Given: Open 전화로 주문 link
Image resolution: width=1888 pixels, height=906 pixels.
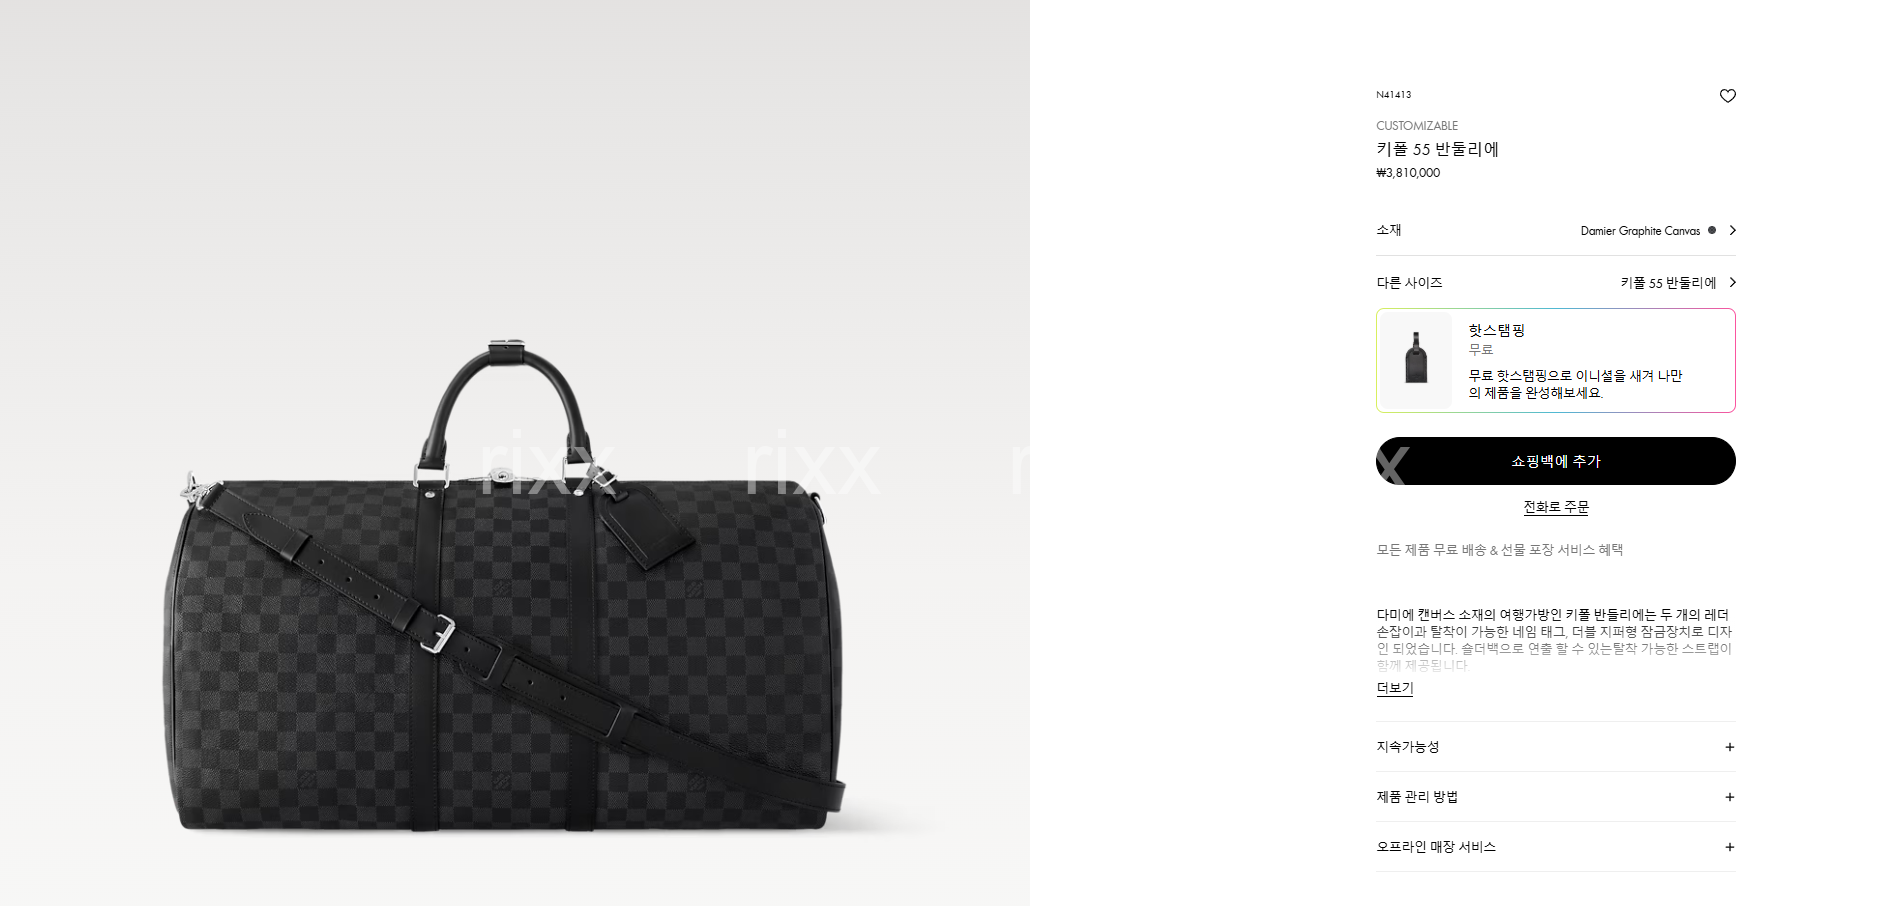Looking at the screenshot, I should [x=1555, y=507].
